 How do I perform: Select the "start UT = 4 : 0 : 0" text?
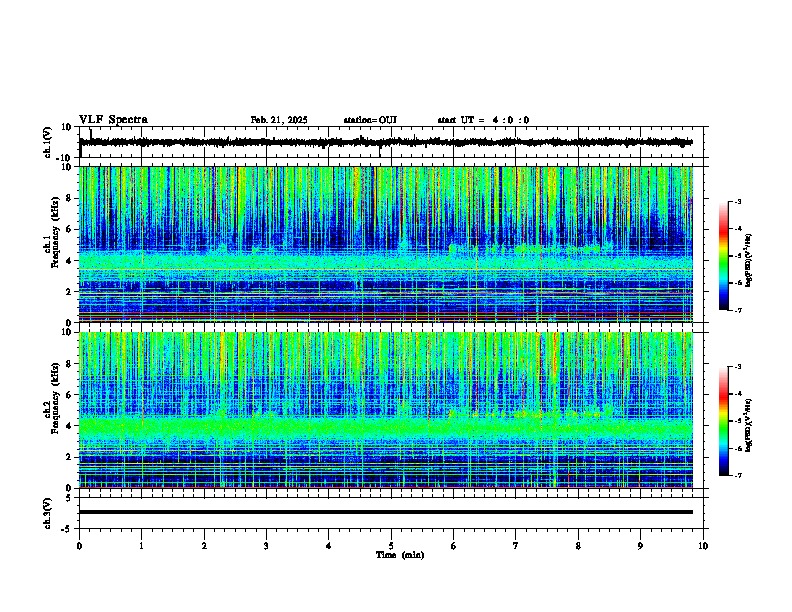pyautogui.click(x=483, y=120)
